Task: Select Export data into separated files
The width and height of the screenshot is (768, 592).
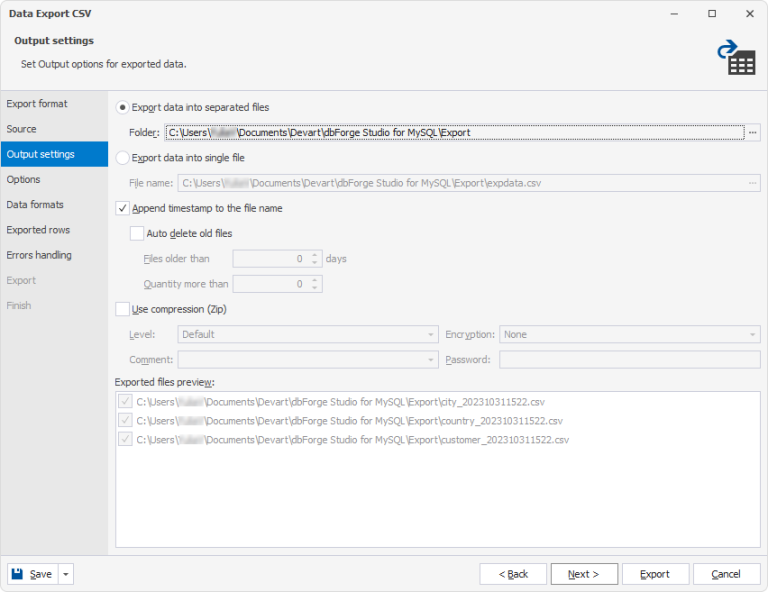Action: 122,107
